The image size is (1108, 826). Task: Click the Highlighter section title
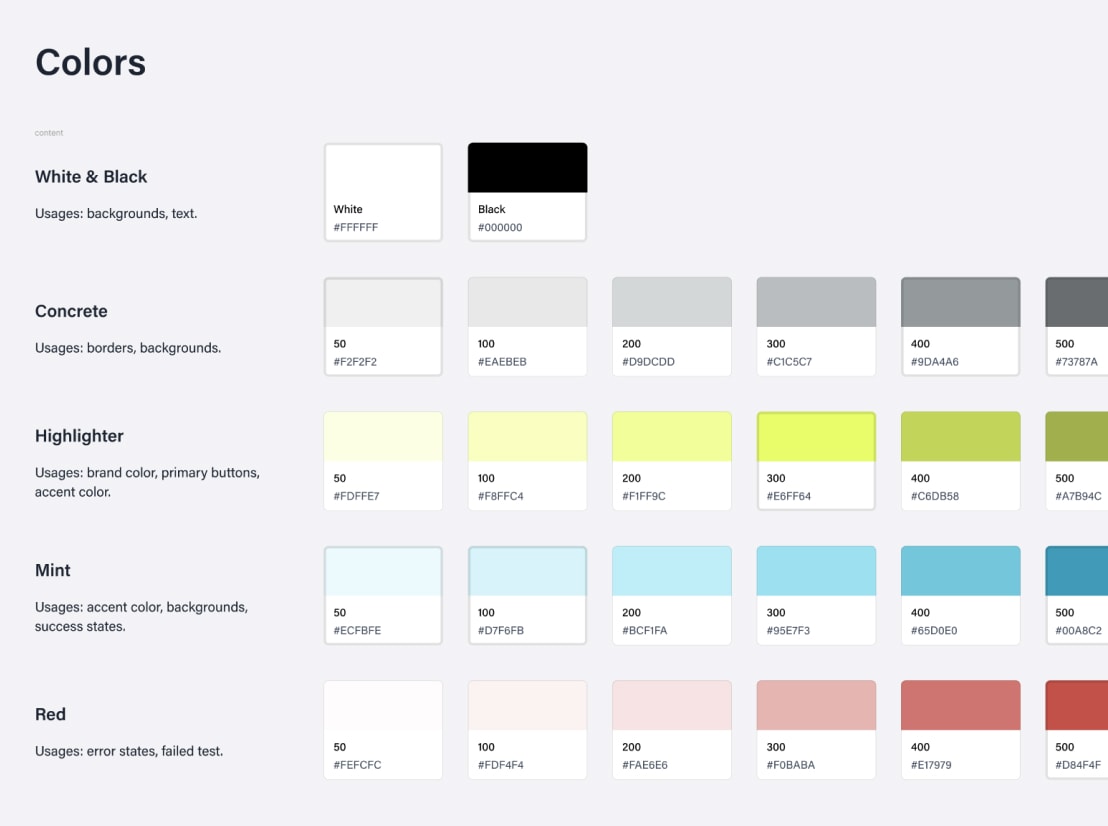[x=79, y=436]
